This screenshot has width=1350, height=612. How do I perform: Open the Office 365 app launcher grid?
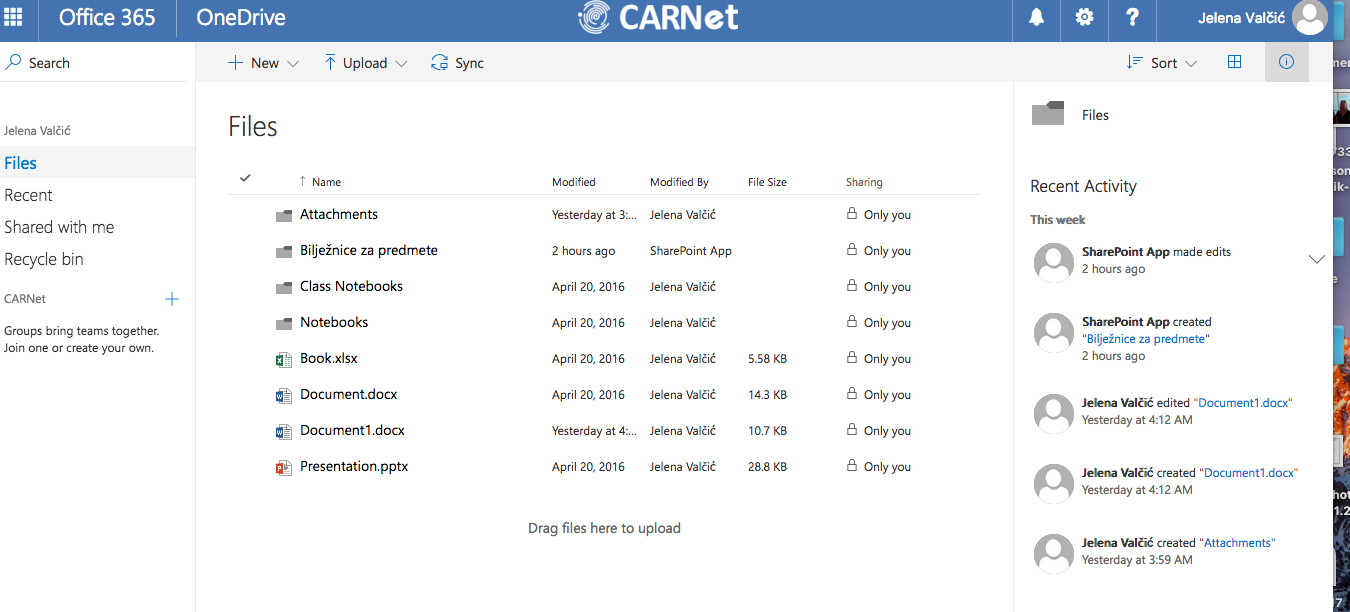point(14,17)
